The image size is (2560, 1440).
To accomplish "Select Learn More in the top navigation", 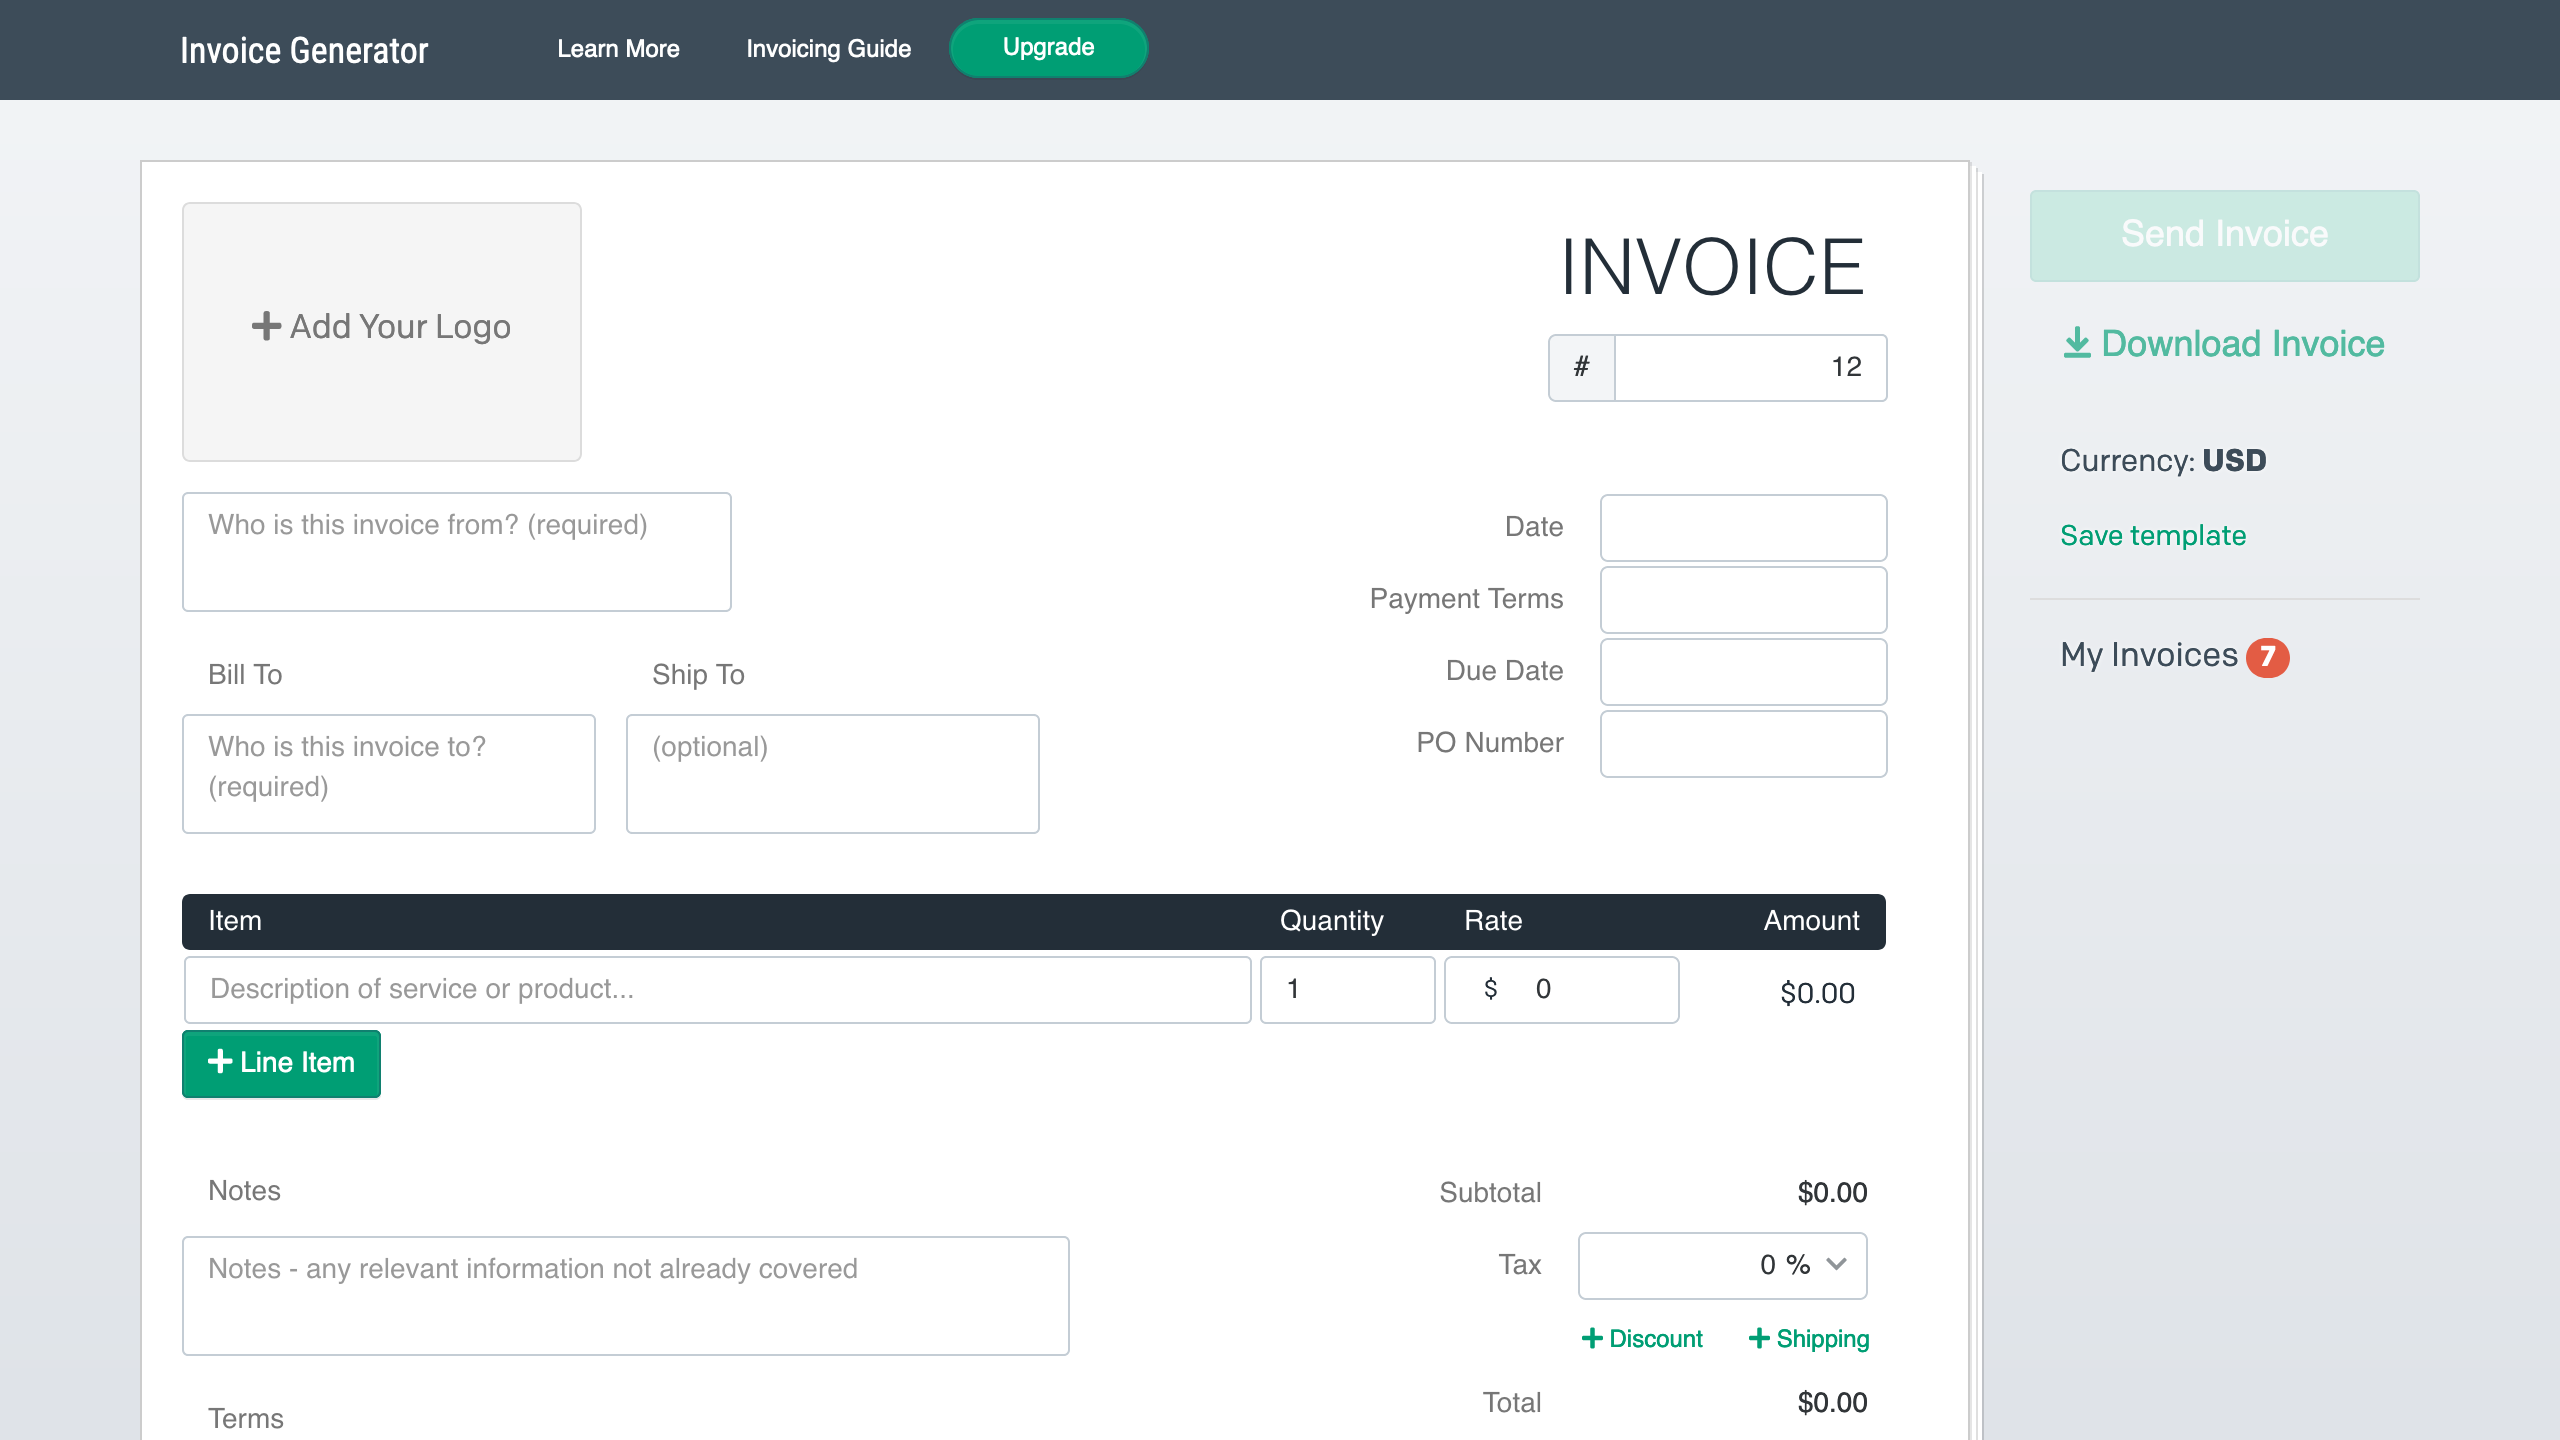I will (618, 48).
